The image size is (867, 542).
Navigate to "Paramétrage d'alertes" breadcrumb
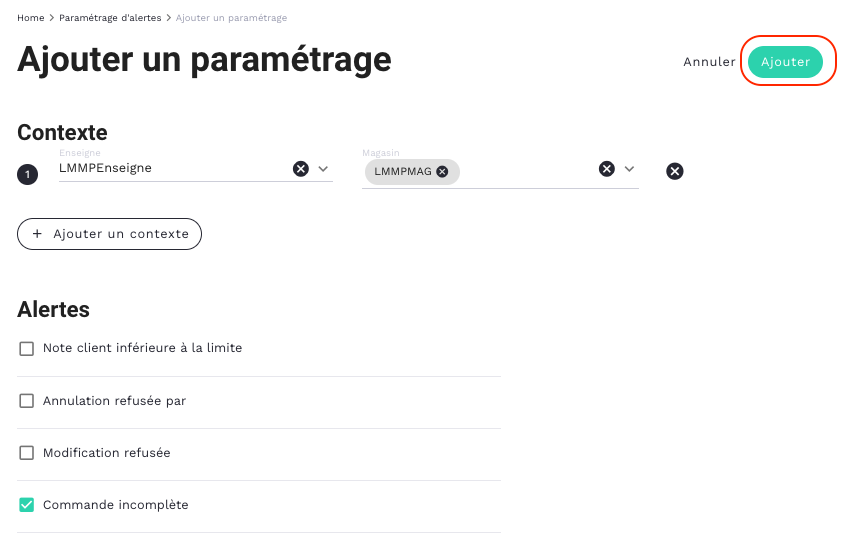coord(110,18)
